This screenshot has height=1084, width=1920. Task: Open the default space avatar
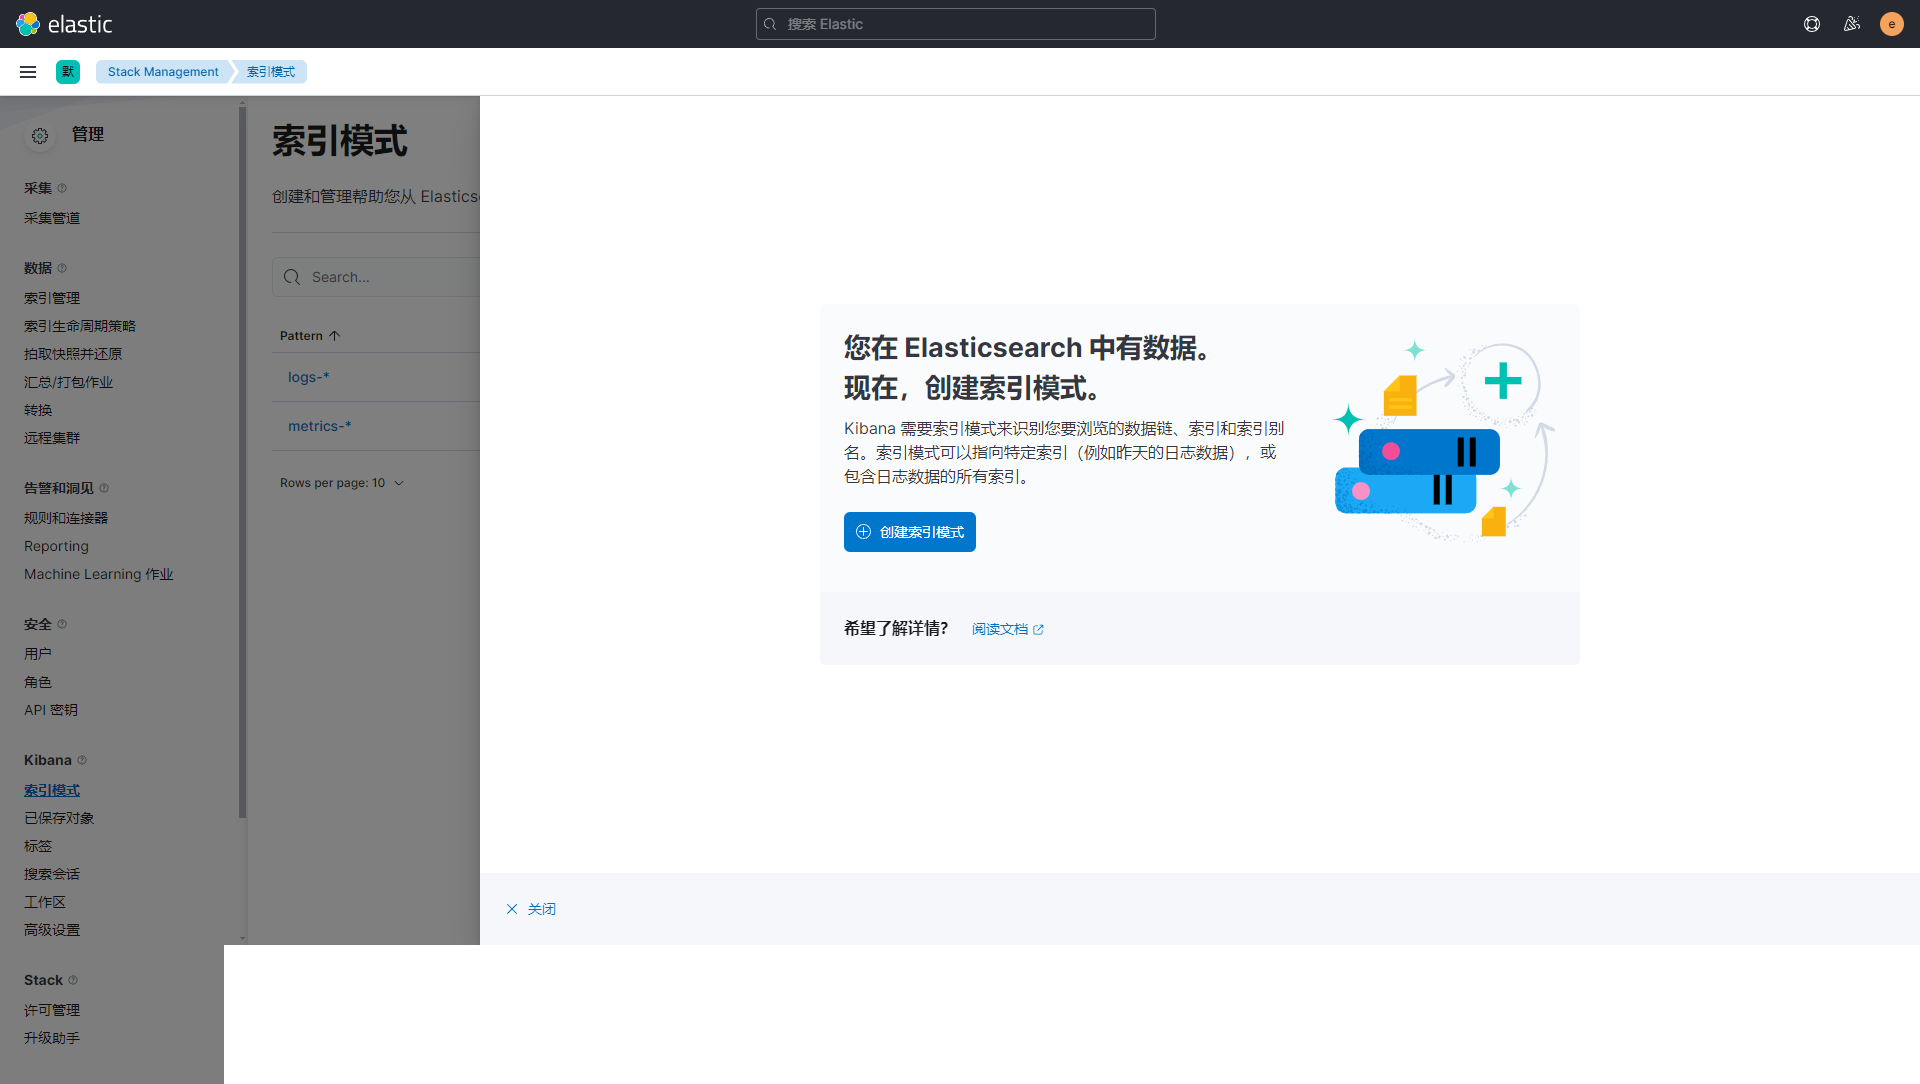pyautogui.click(x=68, y=72)
